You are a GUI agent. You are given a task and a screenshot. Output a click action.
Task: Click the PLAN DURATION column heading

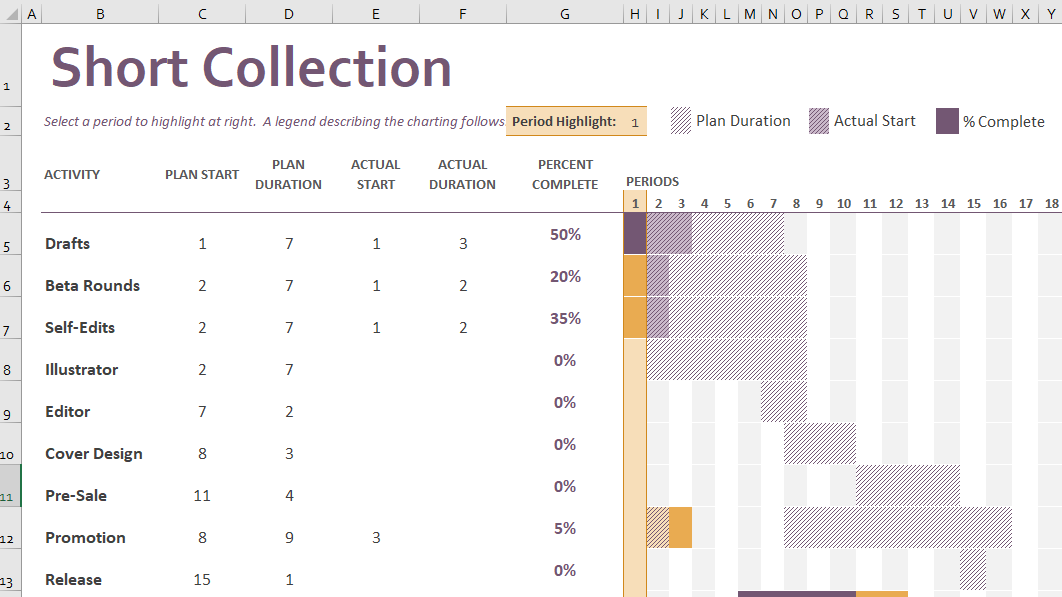pos(289,174)
